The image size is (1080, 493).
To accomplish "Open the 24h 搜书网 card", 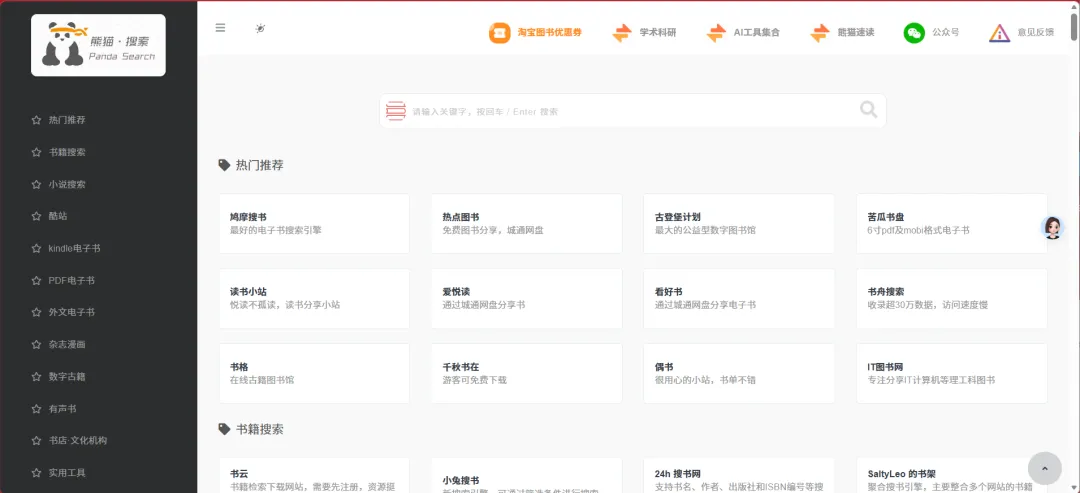I will [x=739, y=475].
